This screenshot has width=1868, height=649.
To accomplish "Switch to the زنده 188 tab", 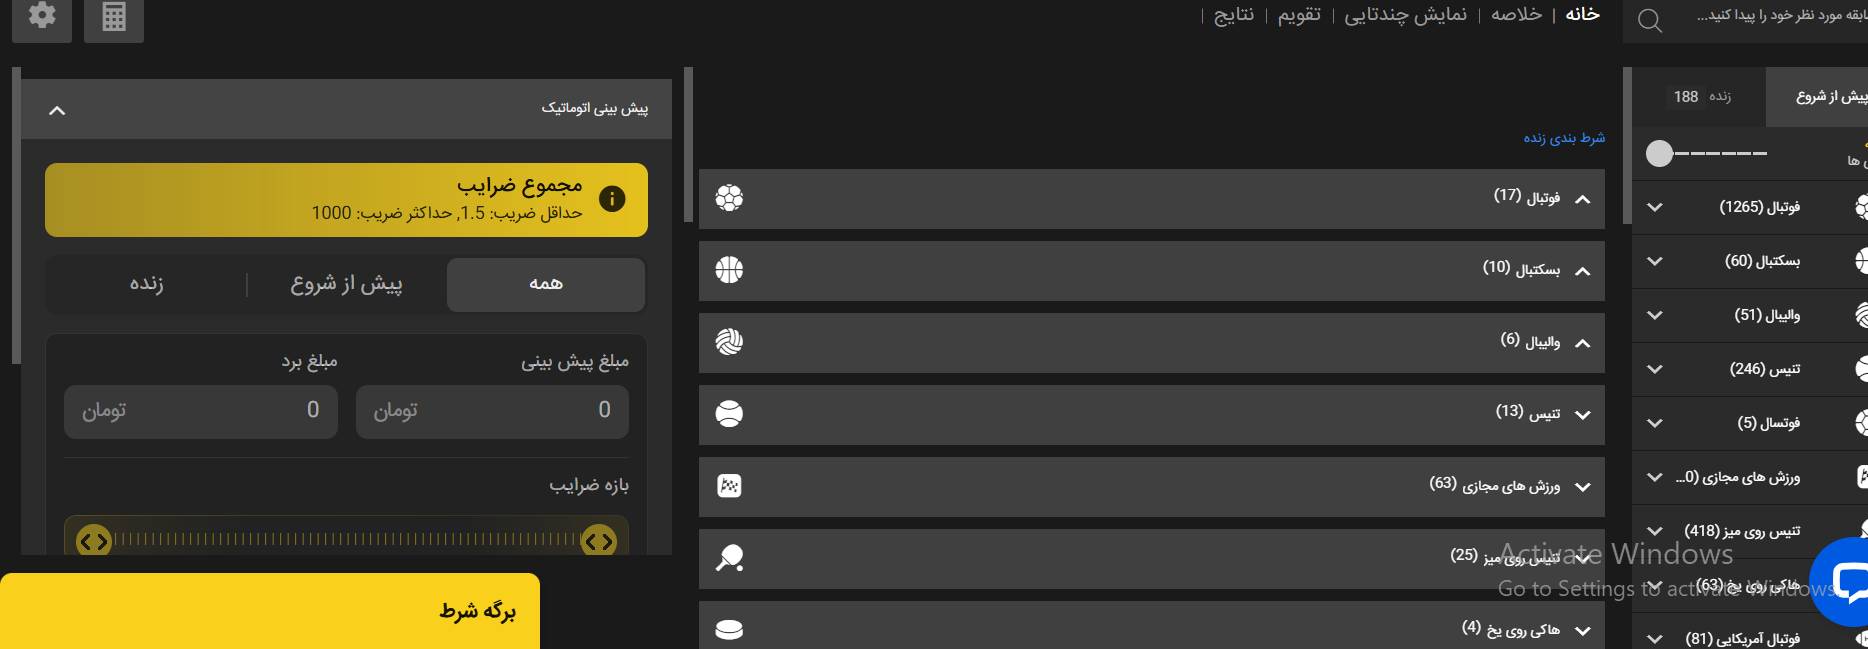I will click(1702, 96).
